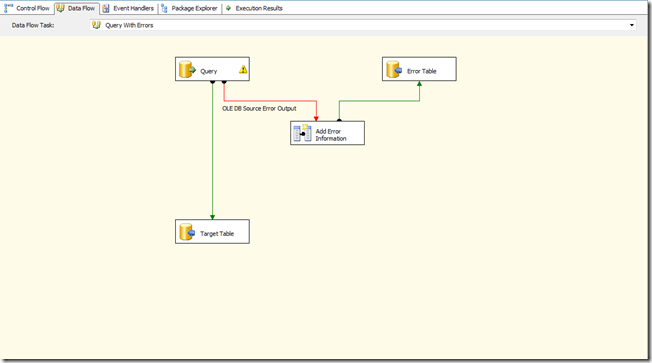
Task: Select the Error Table component label
Action: tap(421, 71)
